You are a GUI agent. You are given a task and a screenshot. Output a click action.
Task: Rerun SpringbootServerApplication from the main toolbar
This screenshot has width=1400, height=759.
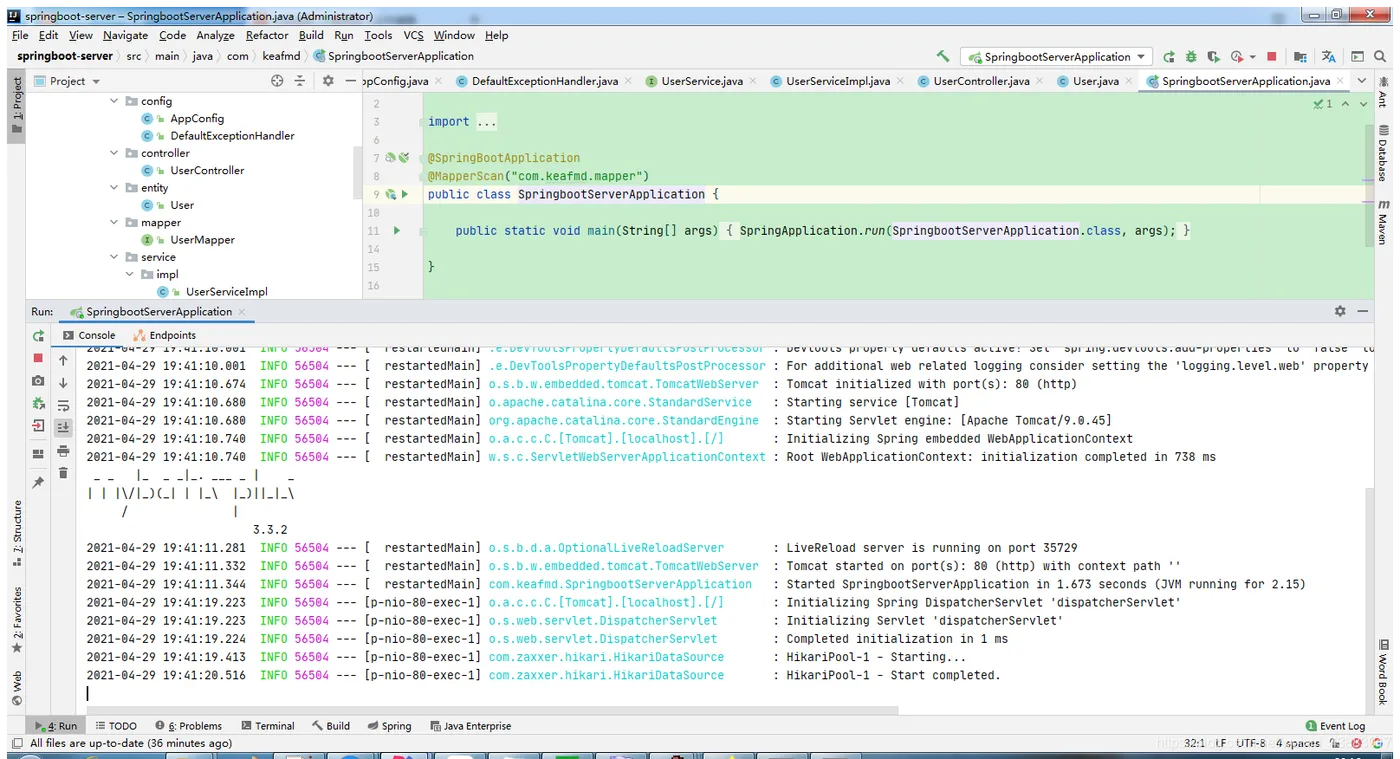coord(1169,57)
